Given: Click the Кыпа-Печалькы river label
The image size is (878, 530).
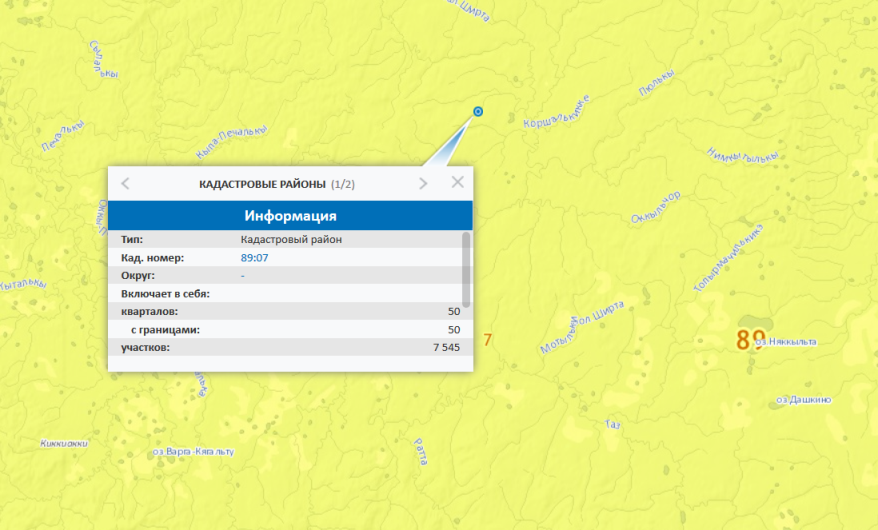Looking at the screenshot, I should [232, 142].
